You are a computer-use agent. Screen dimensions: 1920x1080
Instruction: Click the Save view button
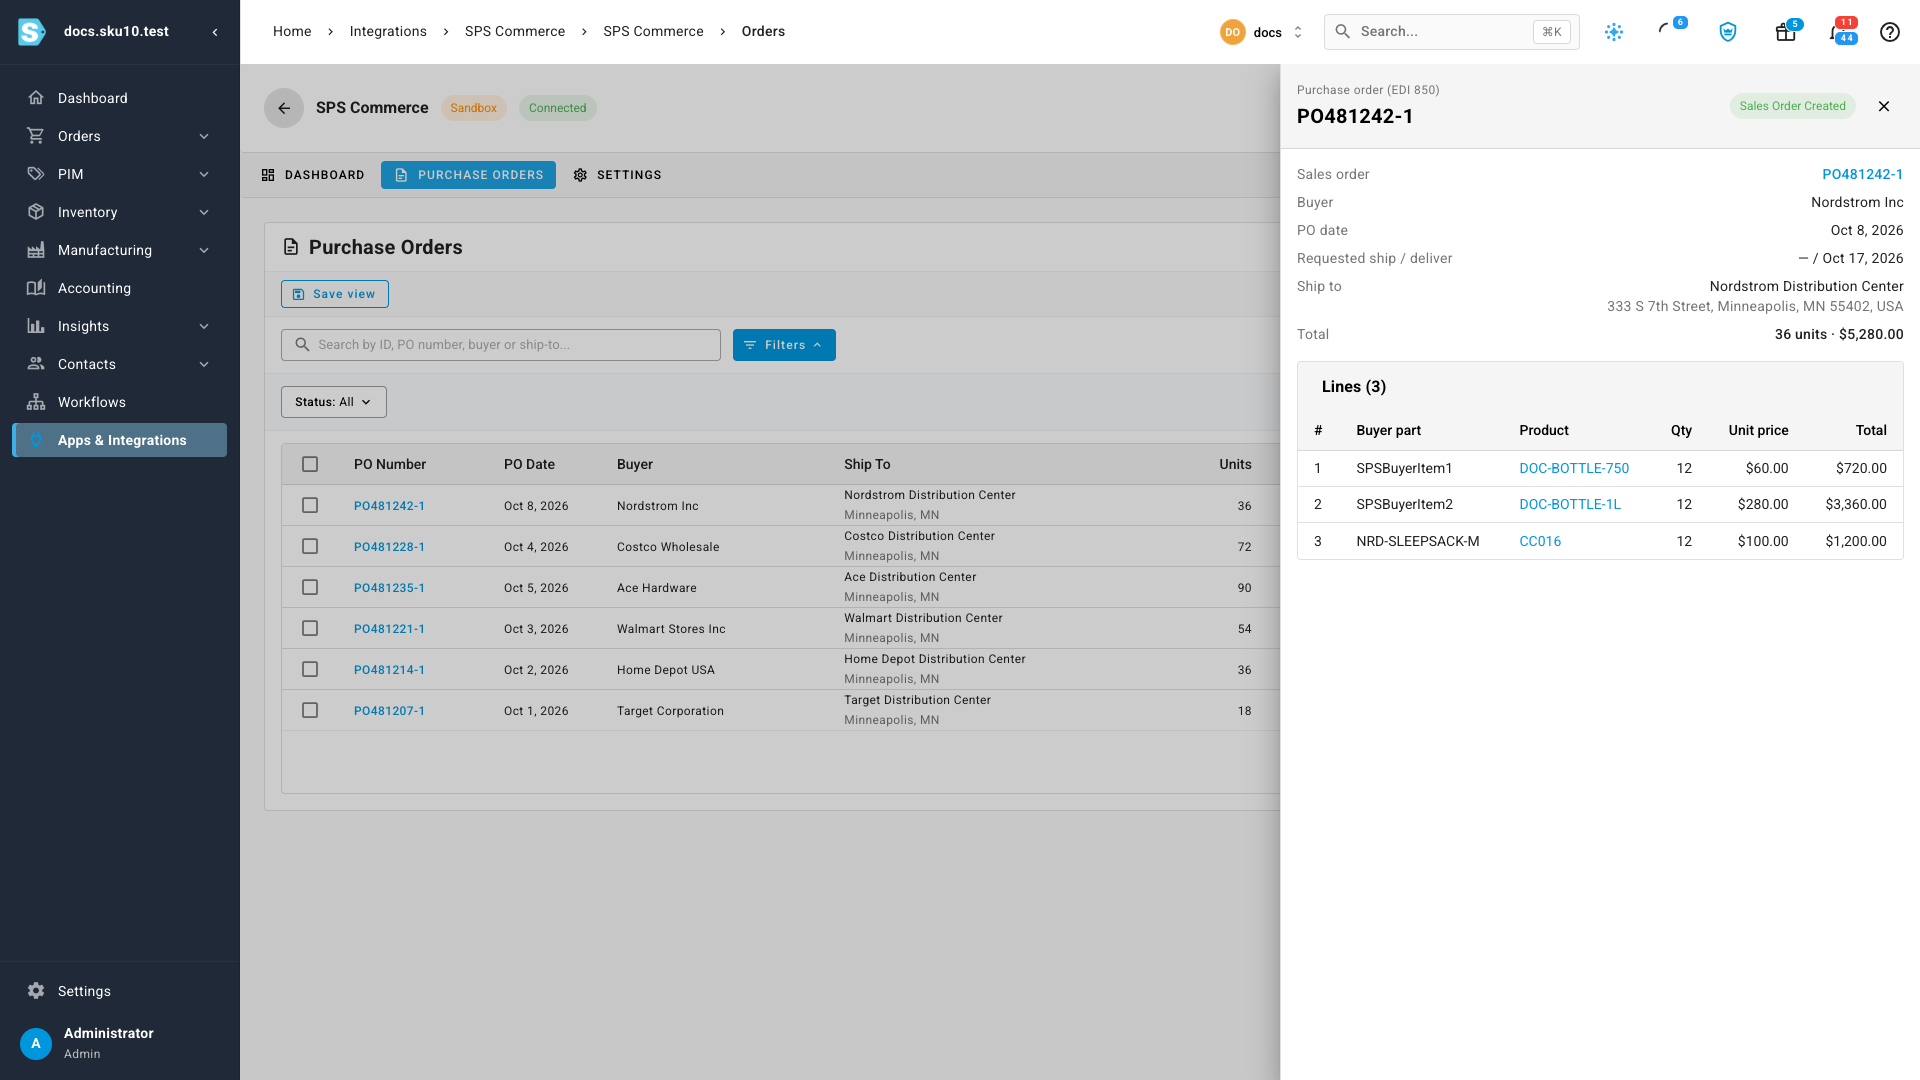pyautogui.click(x=335, y=294)
